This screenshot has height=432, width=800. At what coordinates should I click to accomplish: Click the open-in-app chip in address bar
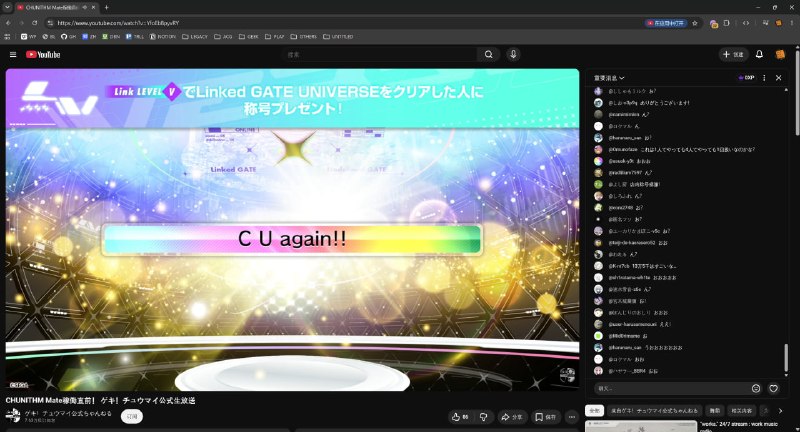(666, 23)
